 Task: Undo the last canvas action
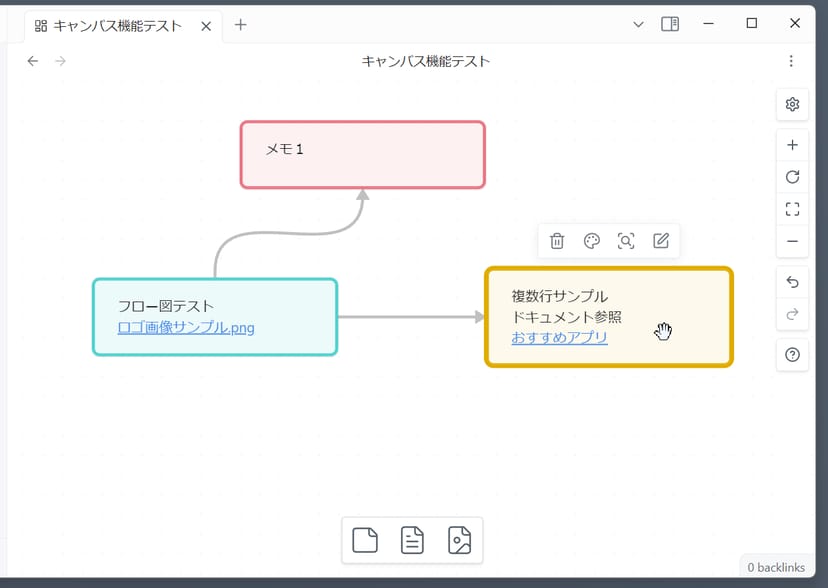792,283
